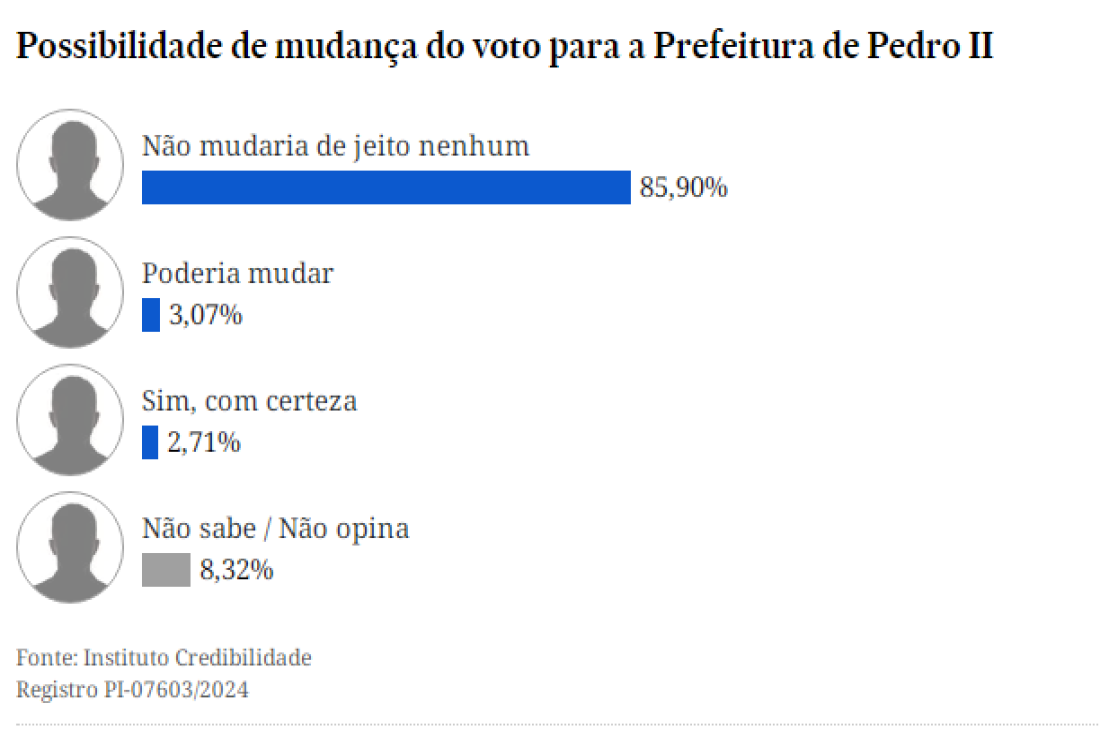Click the blue 85,90% bar

386,187
